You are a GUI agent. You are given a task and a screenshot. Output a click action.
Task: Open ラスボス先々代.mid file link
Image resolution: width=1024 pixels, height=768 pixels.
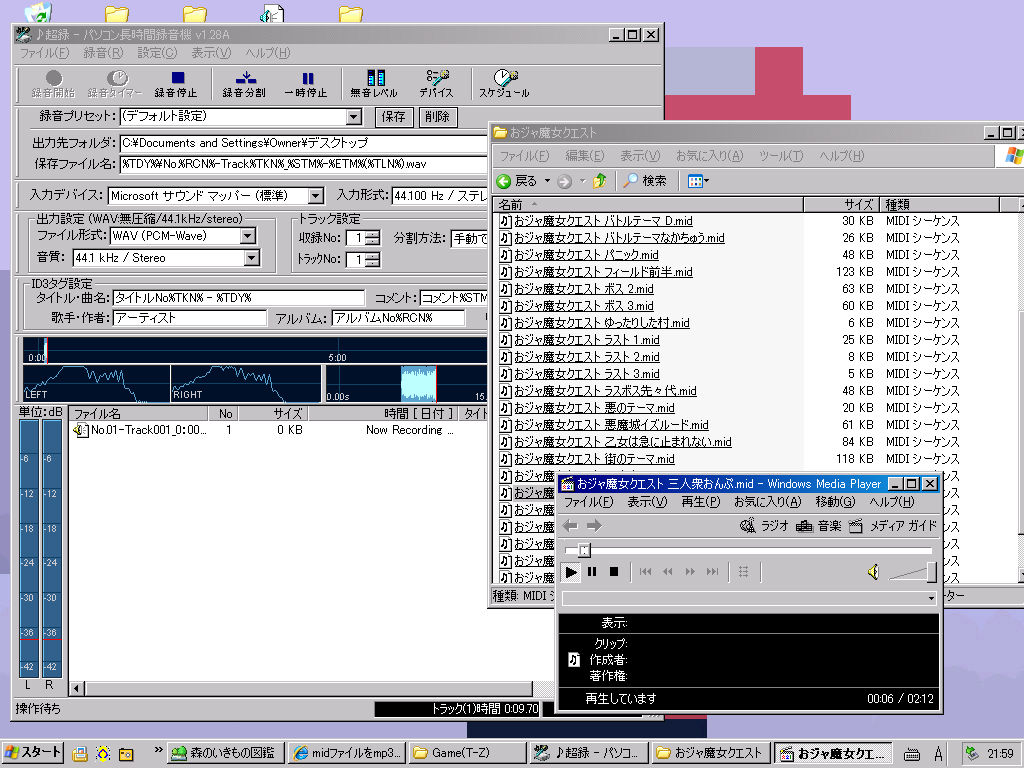tap(605, 391)
